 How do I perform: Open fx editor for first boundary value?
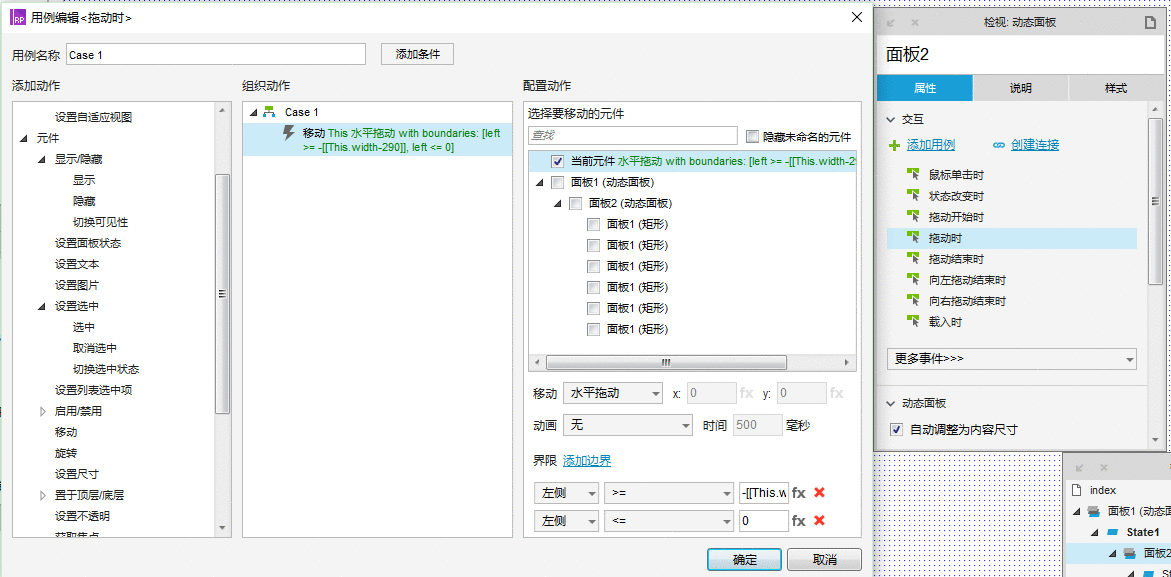pyautogui.click(x=799, y=493)
